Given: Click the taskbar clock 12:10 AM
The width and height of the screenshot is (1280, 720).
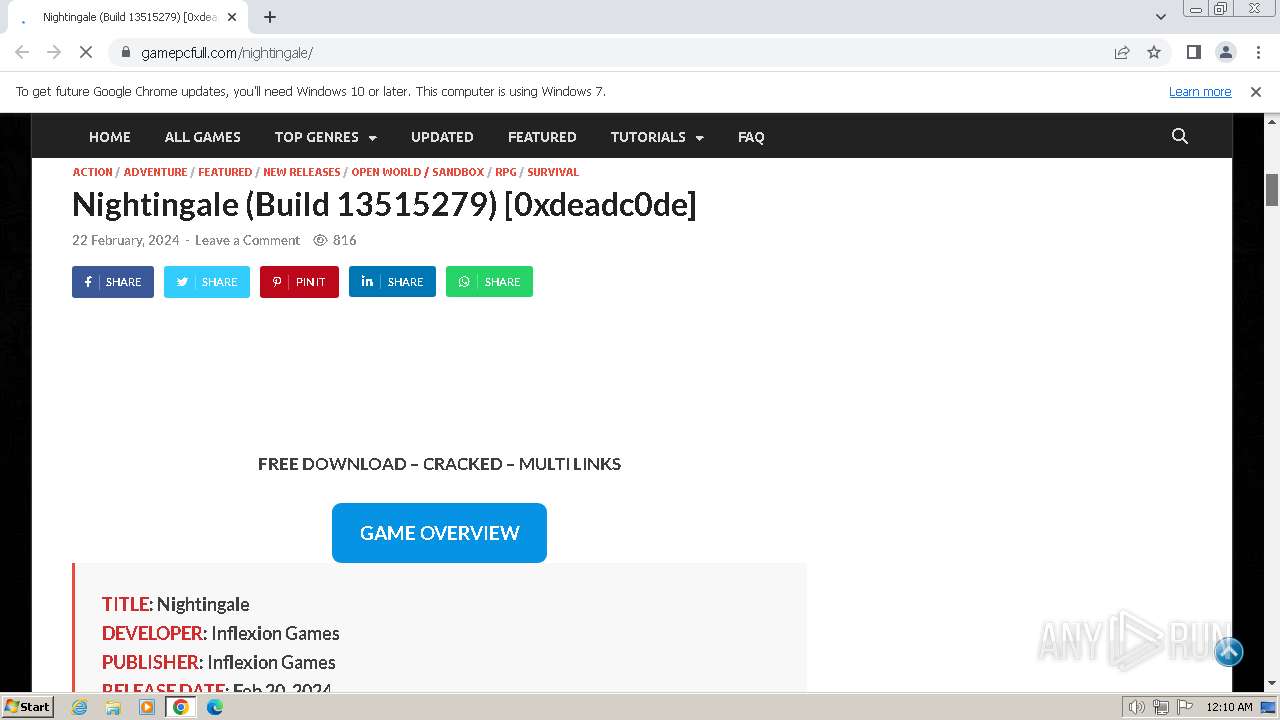Looking at the screenshot, I should click(1229, 707).
